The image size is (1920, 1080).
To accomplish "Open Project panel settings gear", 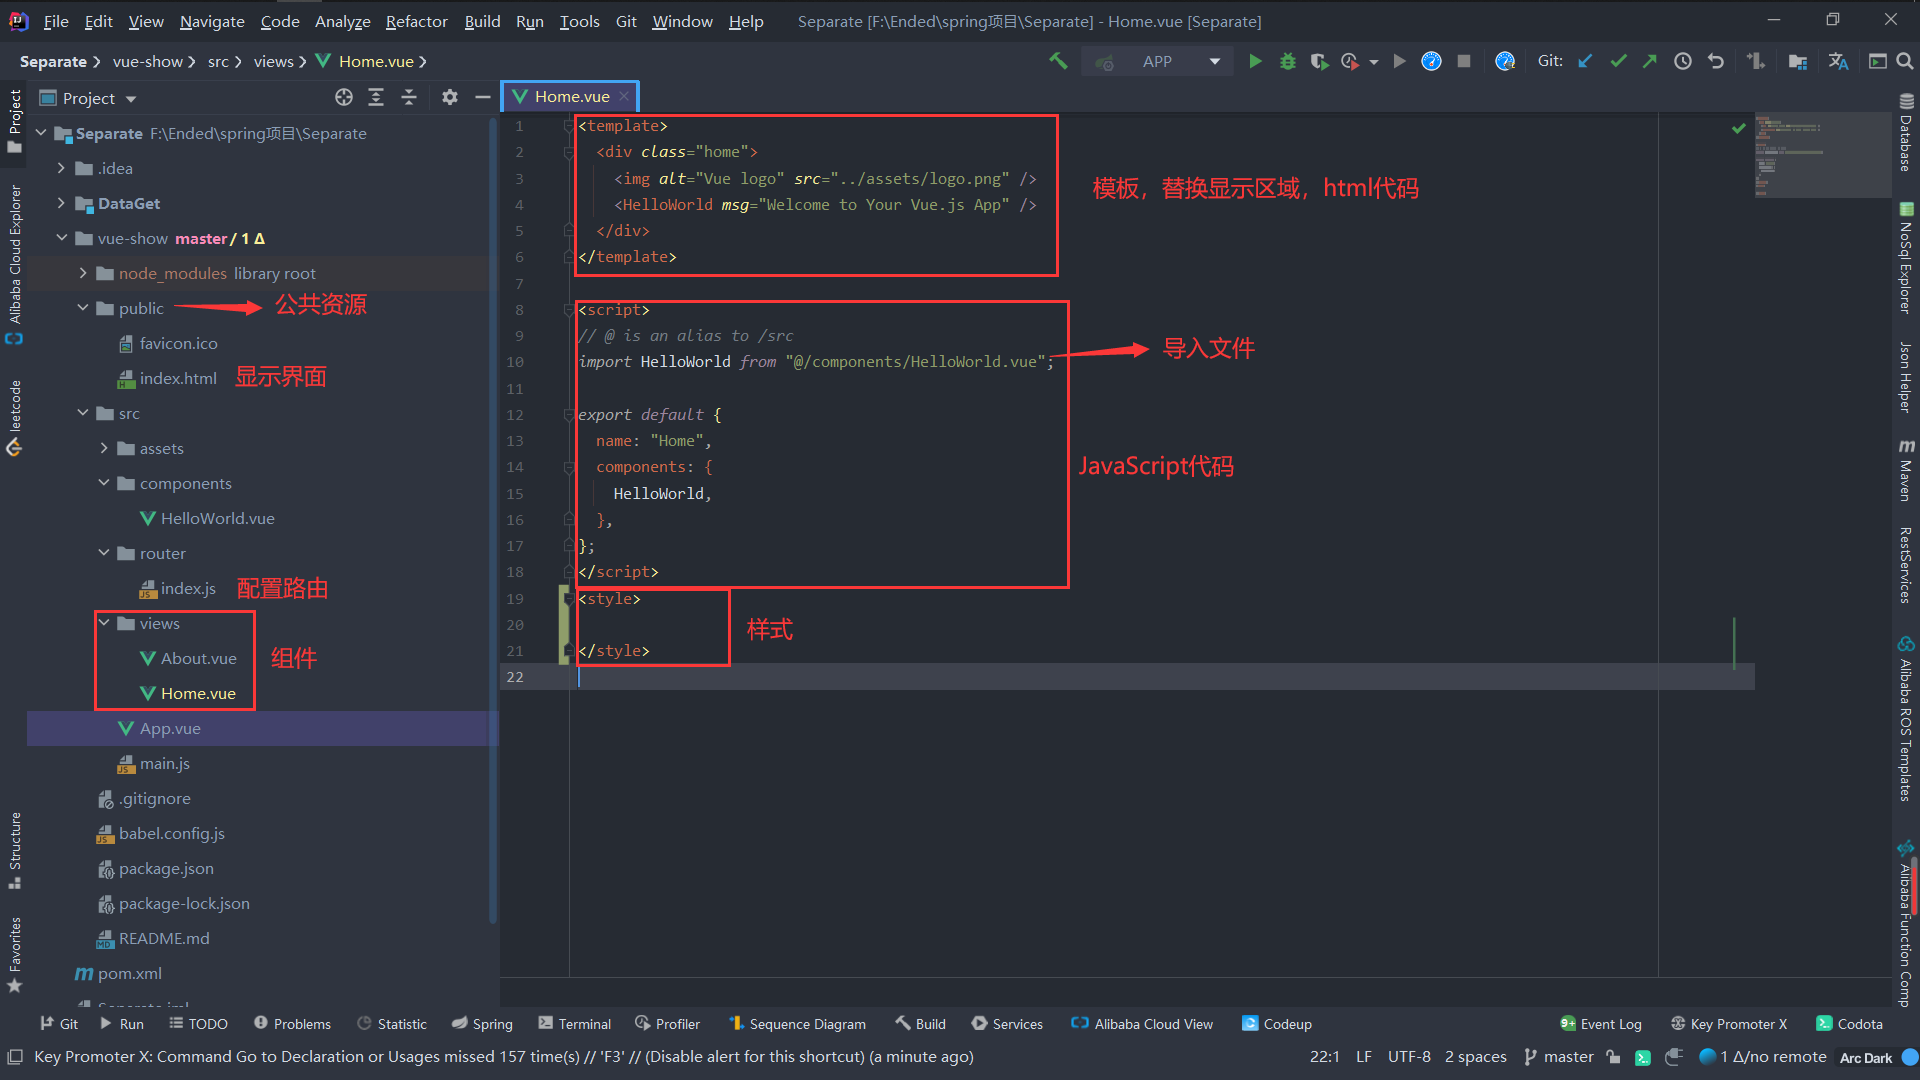I will [x=450, y=97].
